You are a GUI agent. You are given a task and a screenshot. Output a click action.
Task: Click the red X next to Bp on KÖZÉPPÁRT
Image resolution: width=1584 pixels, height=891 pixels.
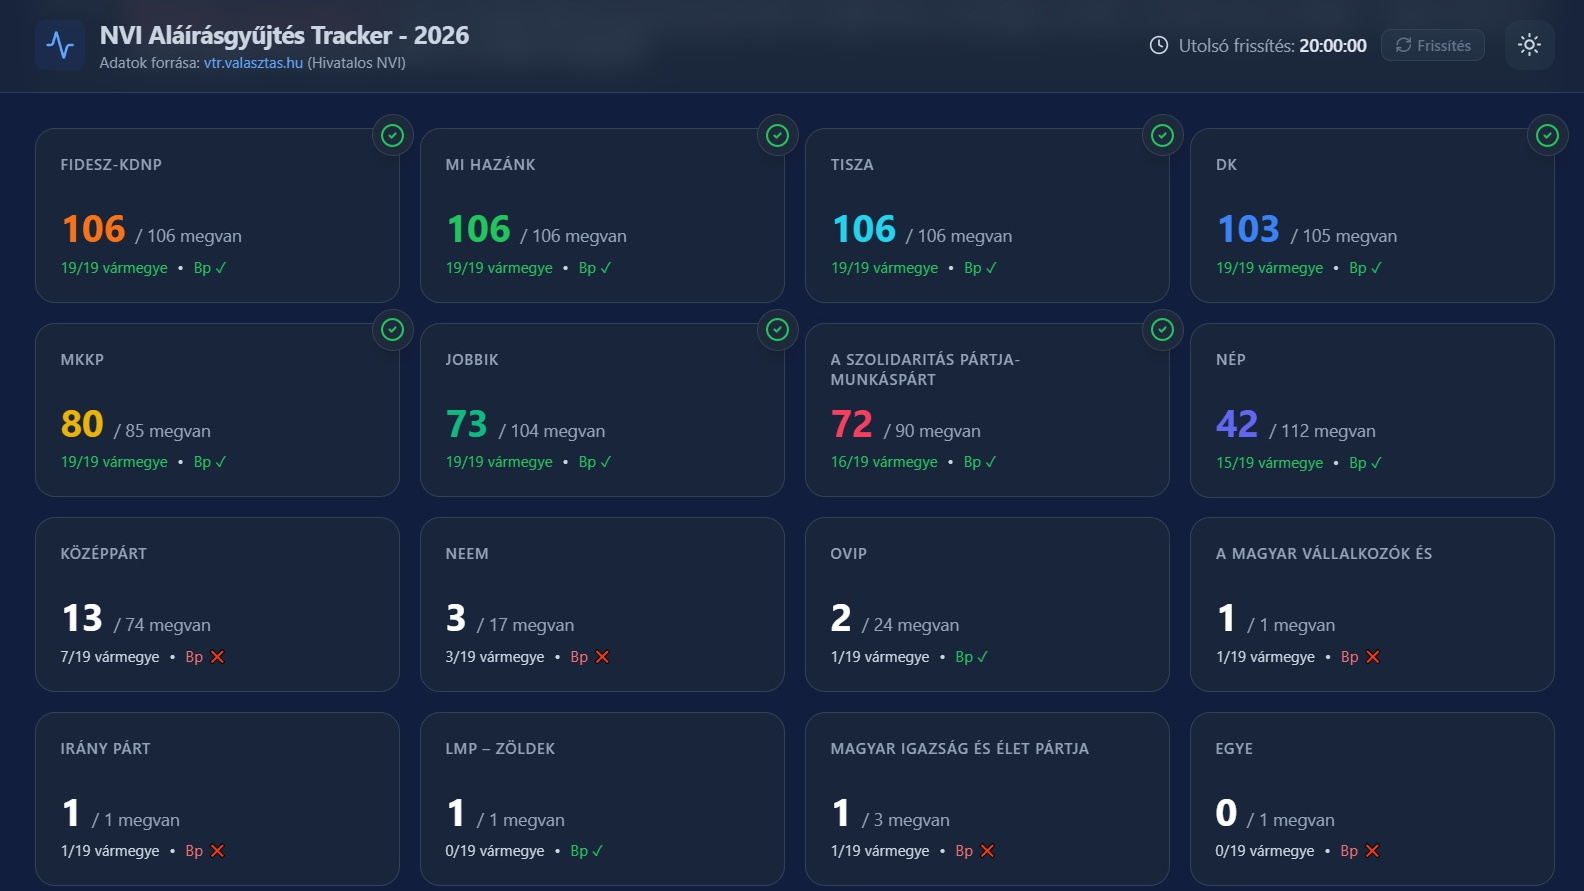coord(217,657)
